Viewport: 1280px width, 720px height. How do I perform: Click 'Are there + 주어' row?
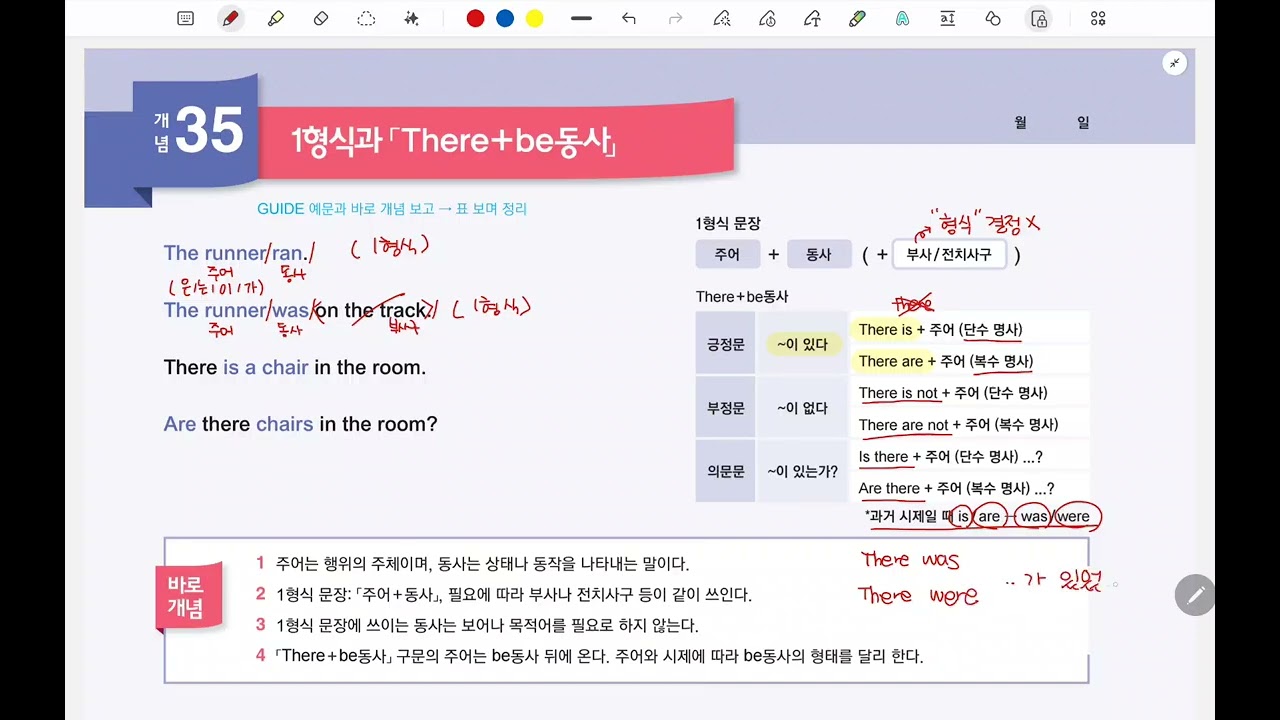(968, 489)
